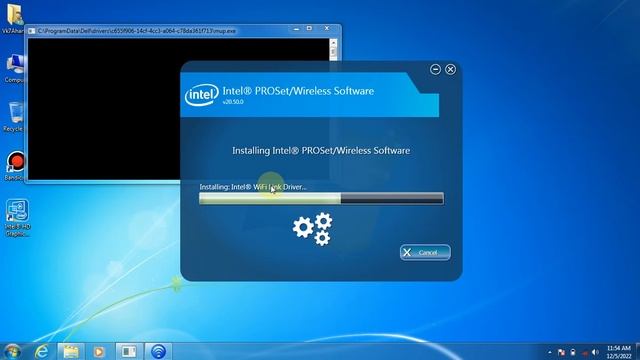This screenshot has height=360, width=640.
Task: Open Windows Explorer from taskbar
Action: [x=71, y=351]
